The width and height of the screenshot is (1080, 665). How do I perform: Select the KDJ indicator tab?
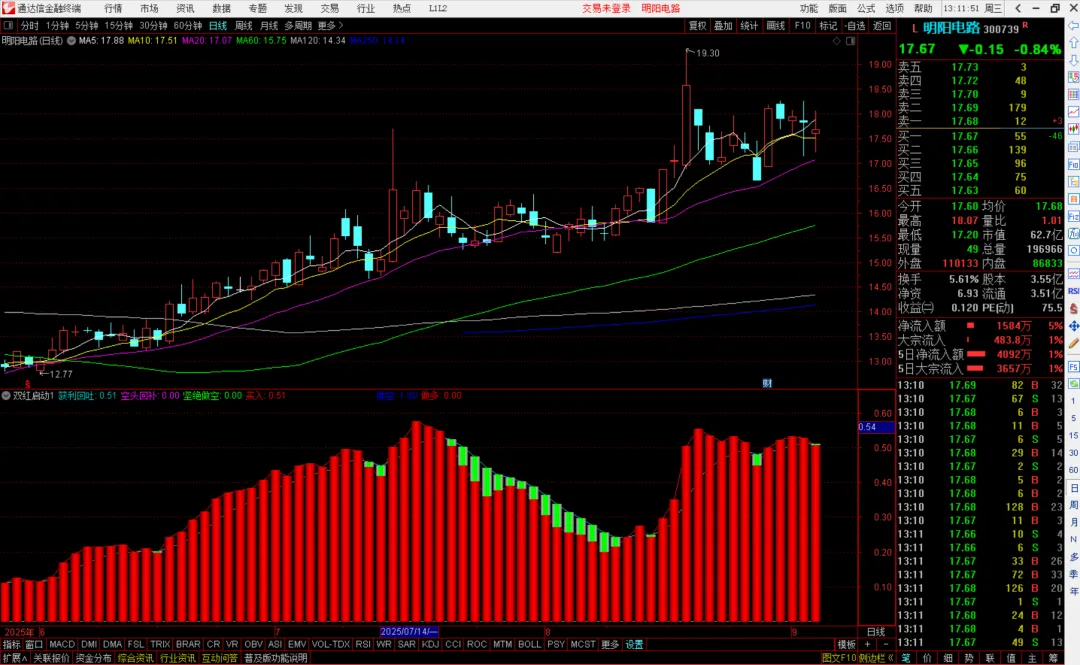coord(430,644)
